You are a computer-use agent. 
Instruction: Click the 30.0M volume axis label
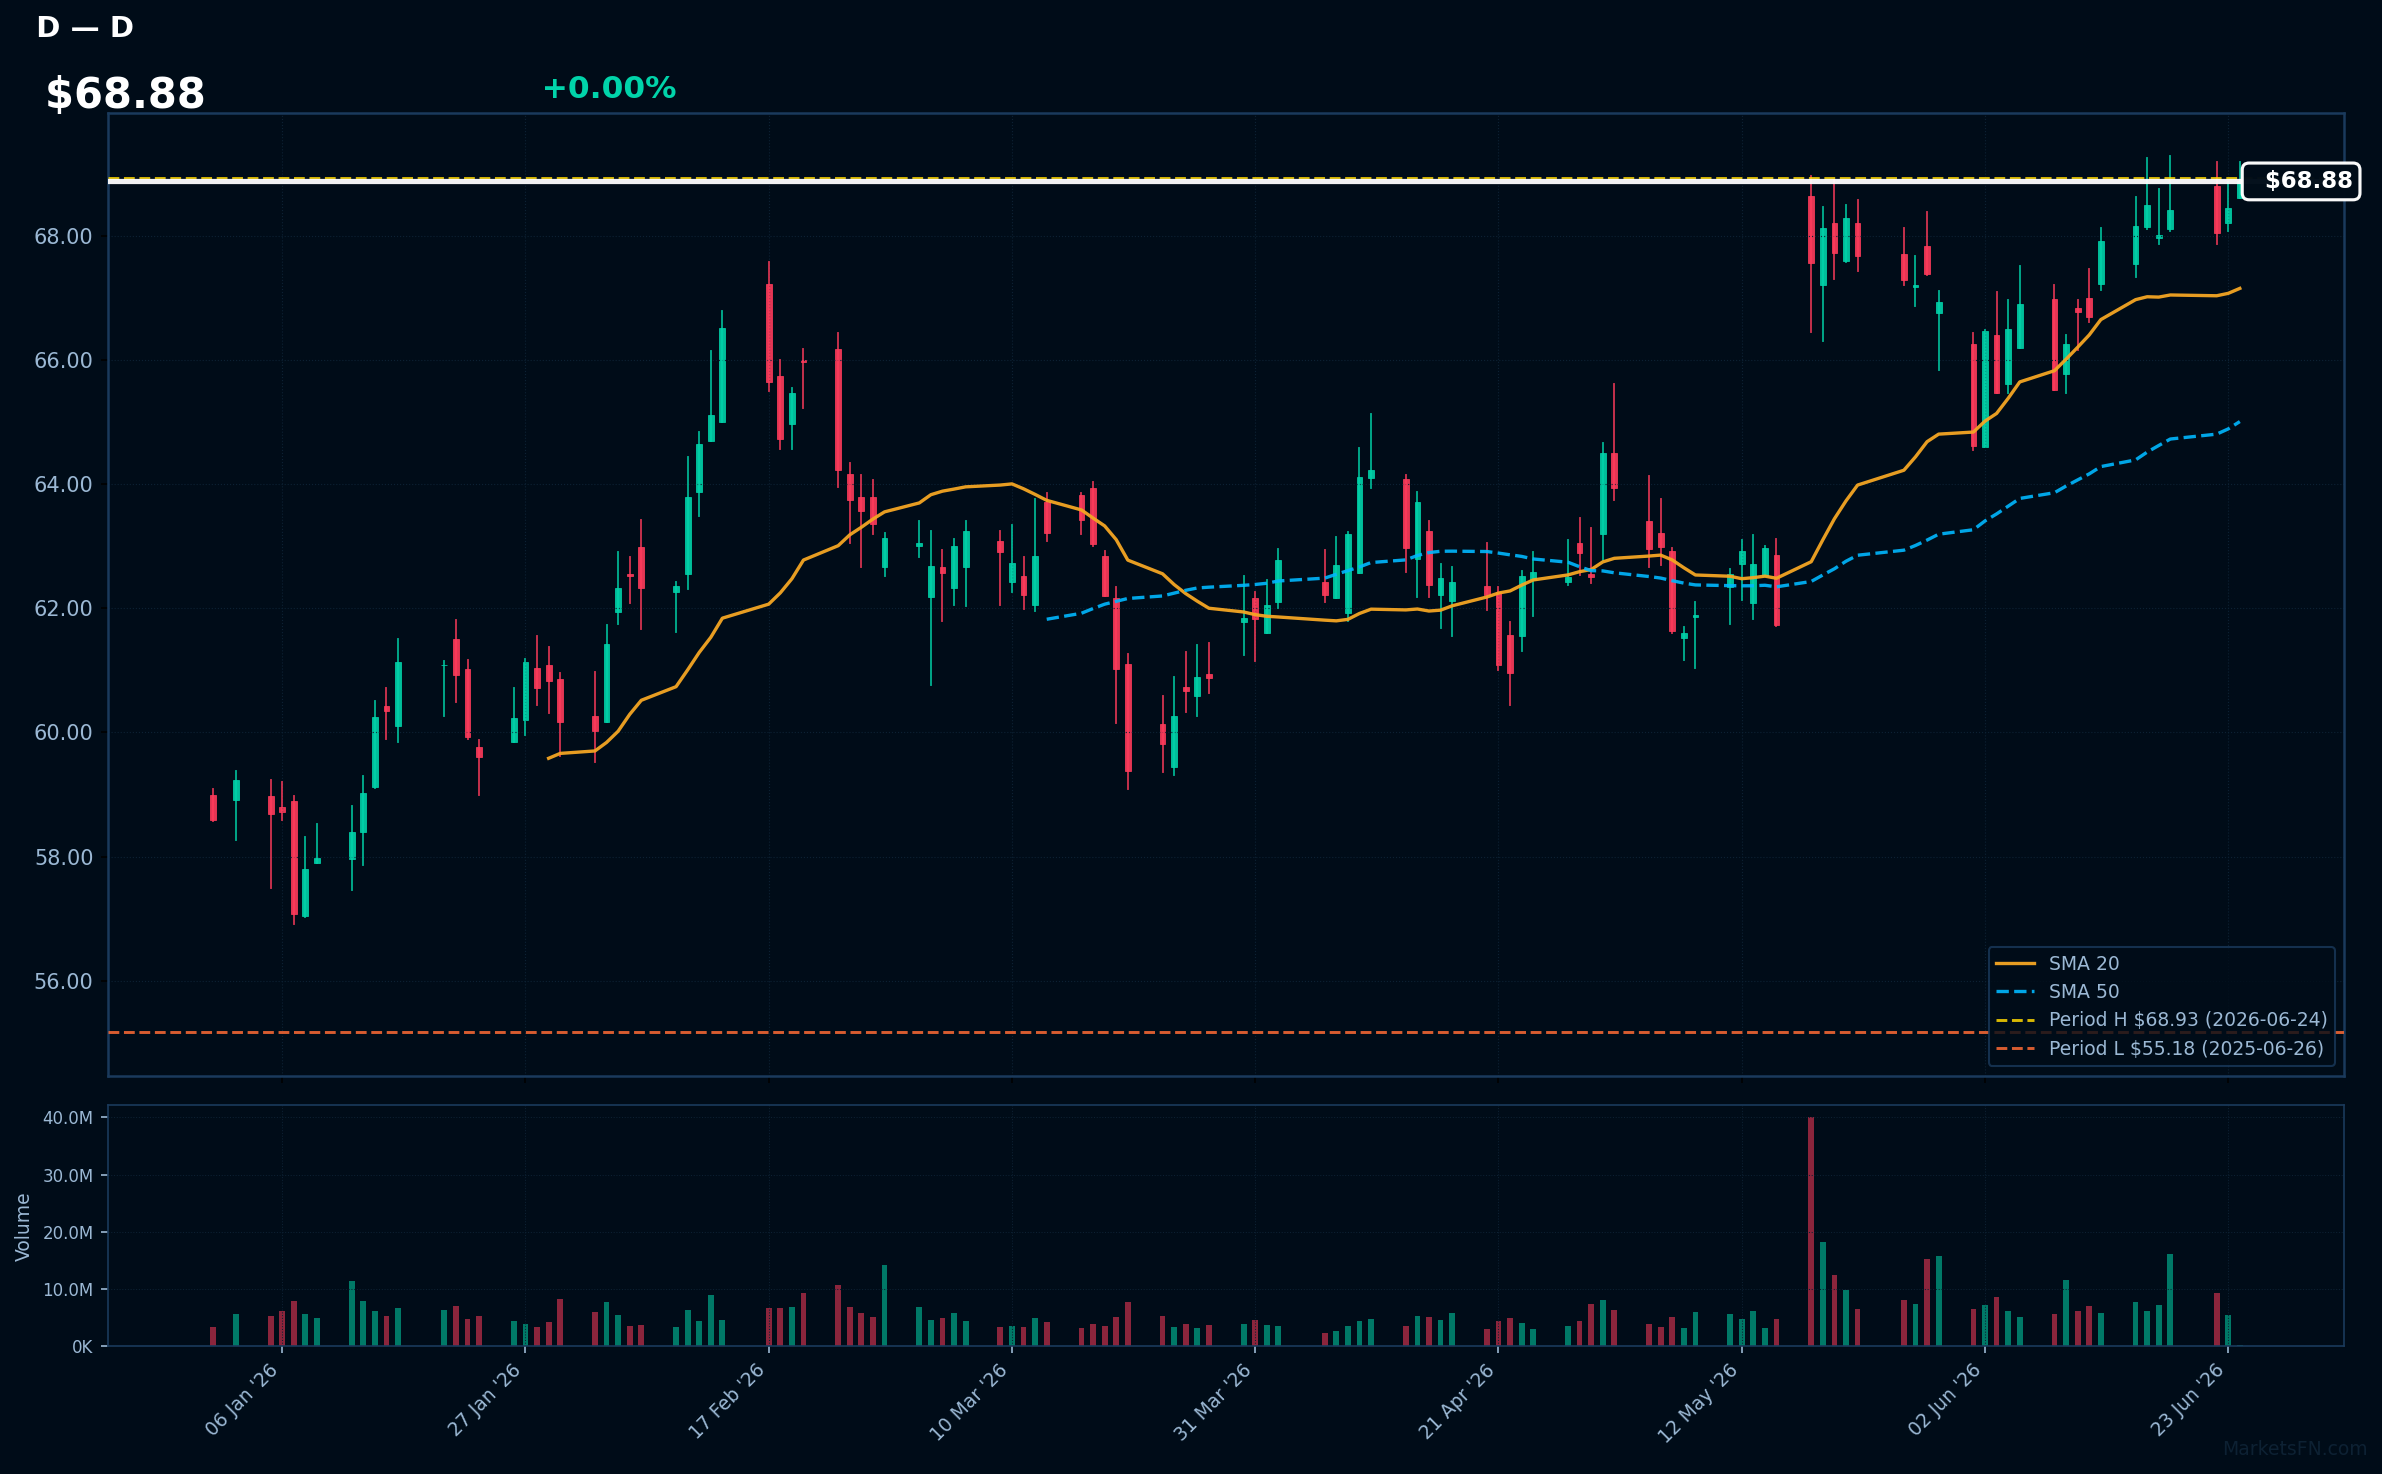tap(68, 1176)
